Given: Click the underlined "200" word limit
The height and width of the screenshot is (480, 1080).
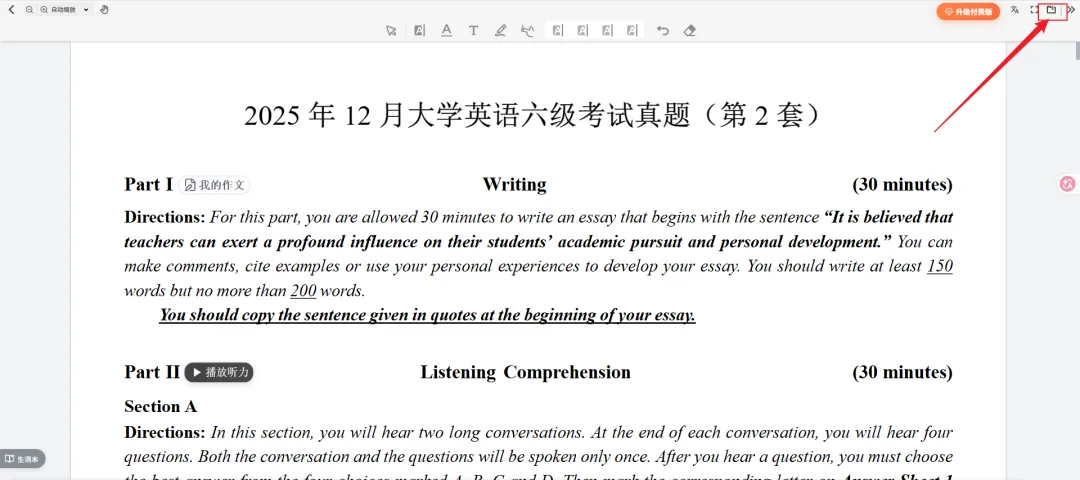Looking at the screenshot, I should click(x=303, y=291).
